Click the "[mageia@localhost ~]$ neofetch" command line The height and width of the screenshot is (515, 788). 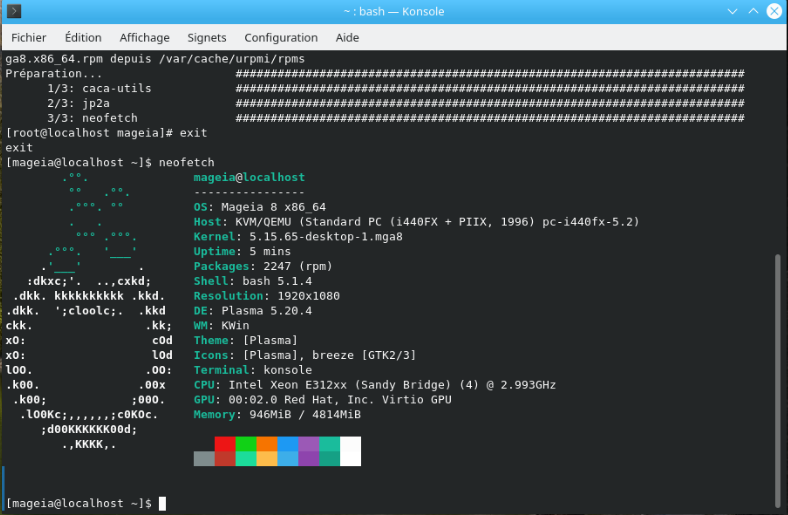[x=110, y=162]
